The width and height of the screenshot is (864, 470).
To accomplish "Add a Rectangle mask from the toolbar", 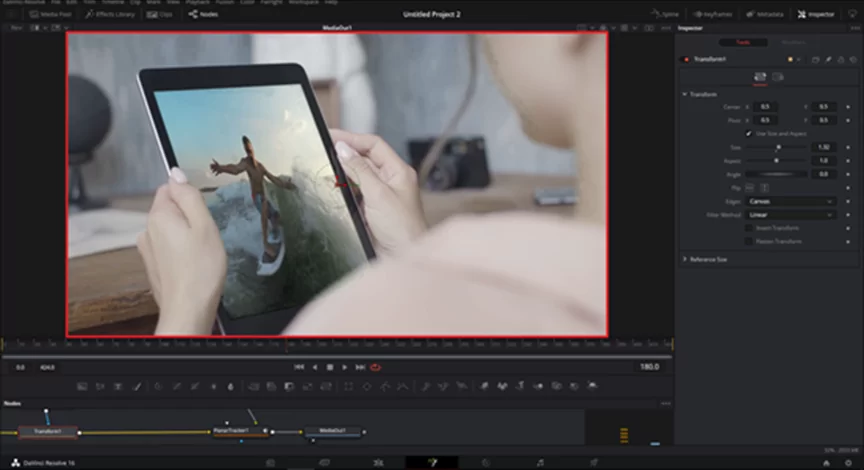I will (x=349, y=387).
